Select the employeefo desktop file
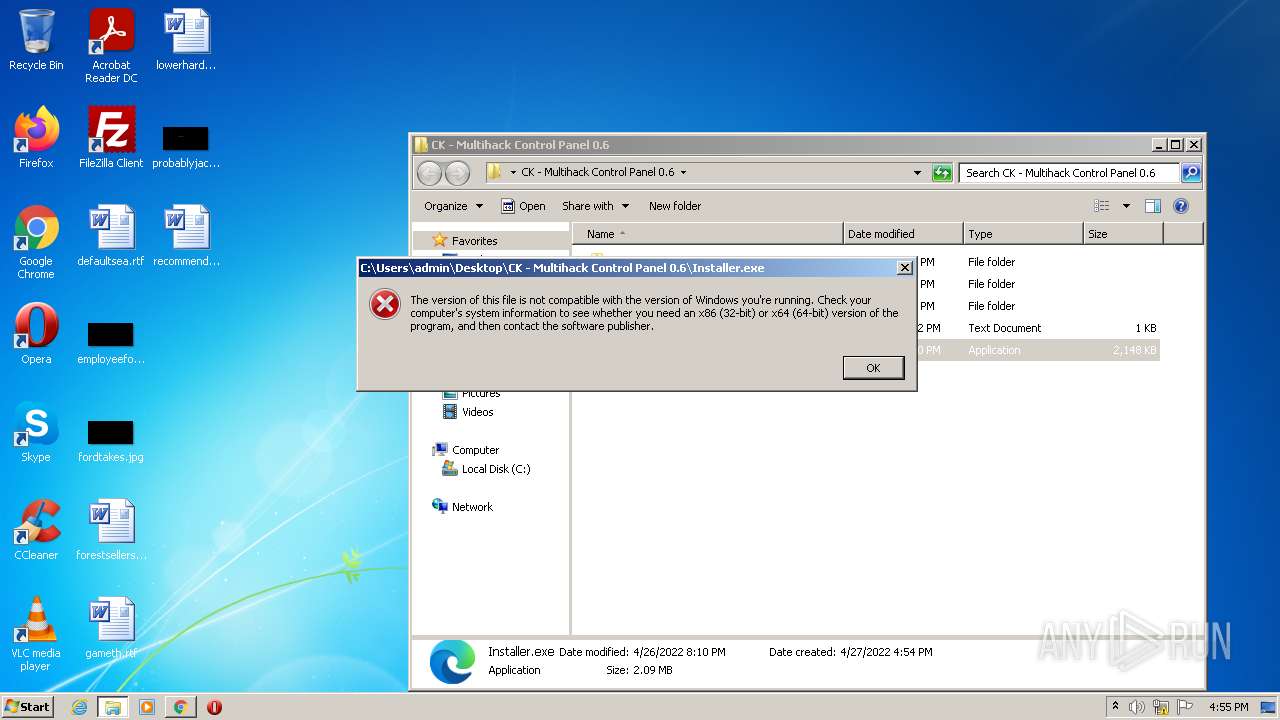This screenshot has height=720, width=1280. [x=111, y=342]
